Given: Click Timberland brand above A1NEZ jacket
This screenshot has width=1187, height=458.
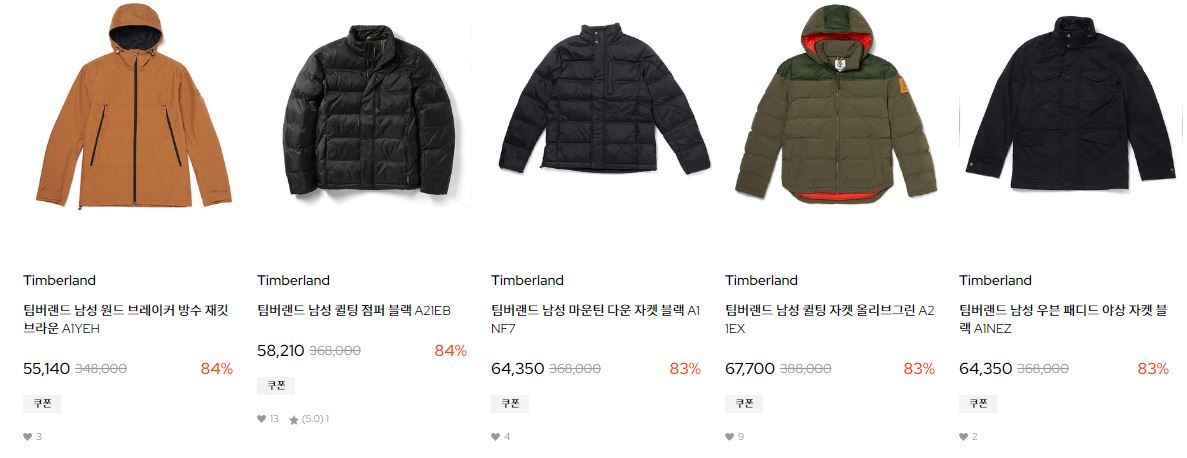Looking at the screenshot, I should coord(995,280).
